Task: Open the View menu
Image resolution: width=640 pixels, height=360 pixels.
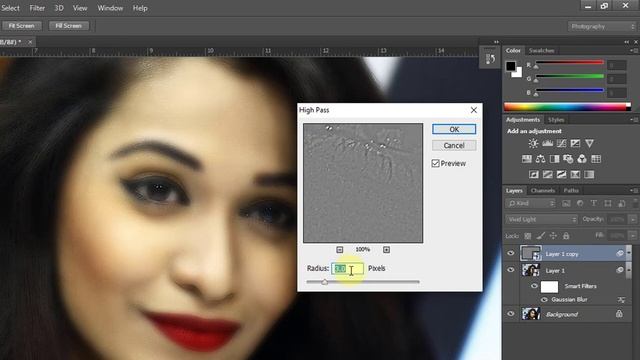Action: [x=80, y=8]
